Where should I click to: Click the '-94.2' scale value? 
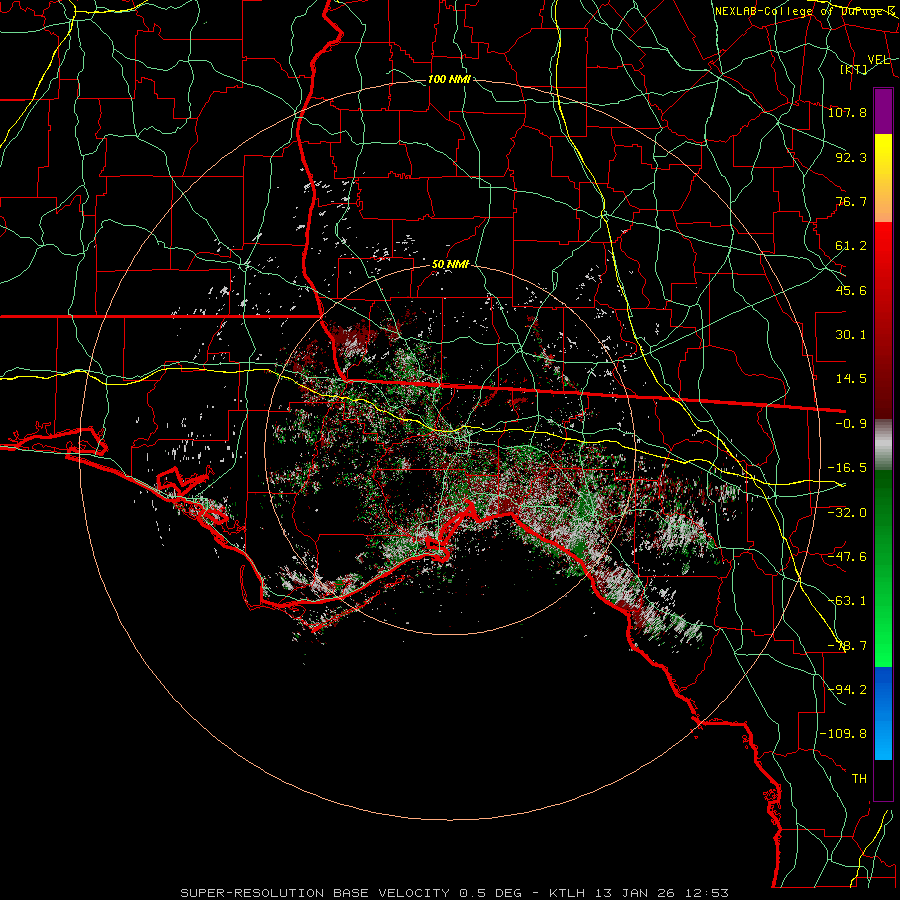pyautogui.click(x=847, y=690)
